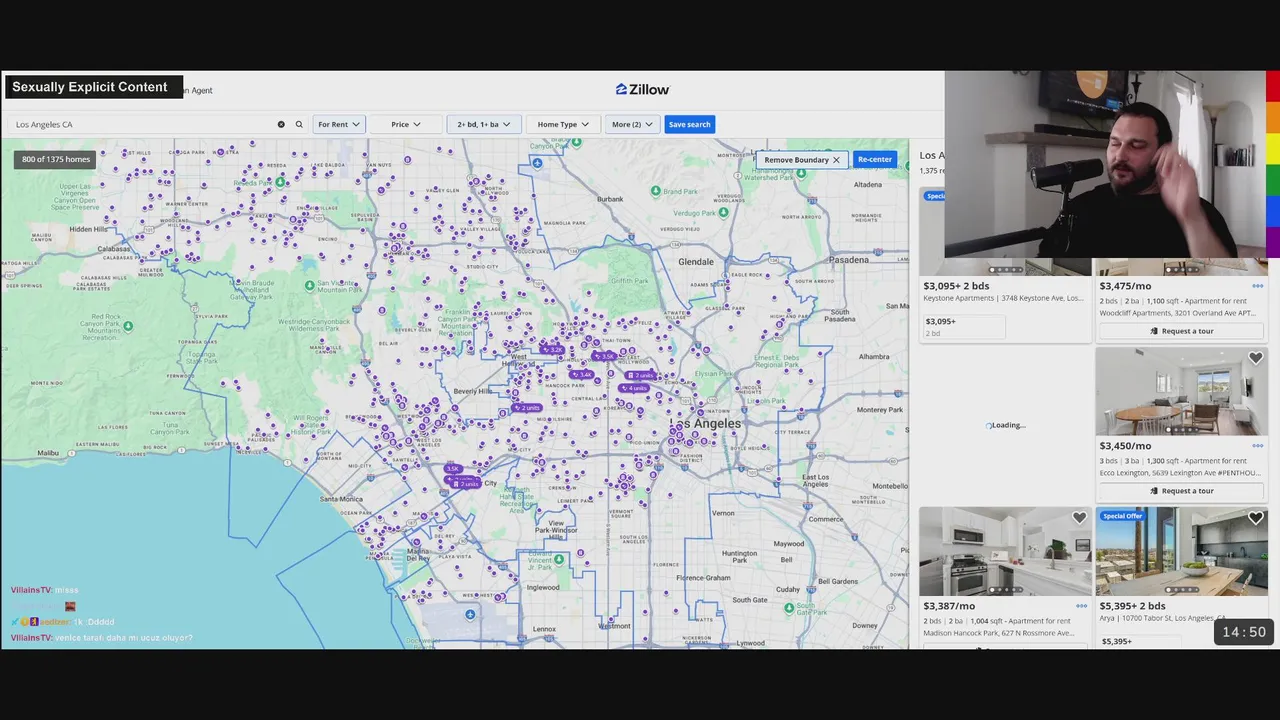This screenshot has width=1280, height=720.
Task: Click the Glendale label on map
Action: coord(696,261)
